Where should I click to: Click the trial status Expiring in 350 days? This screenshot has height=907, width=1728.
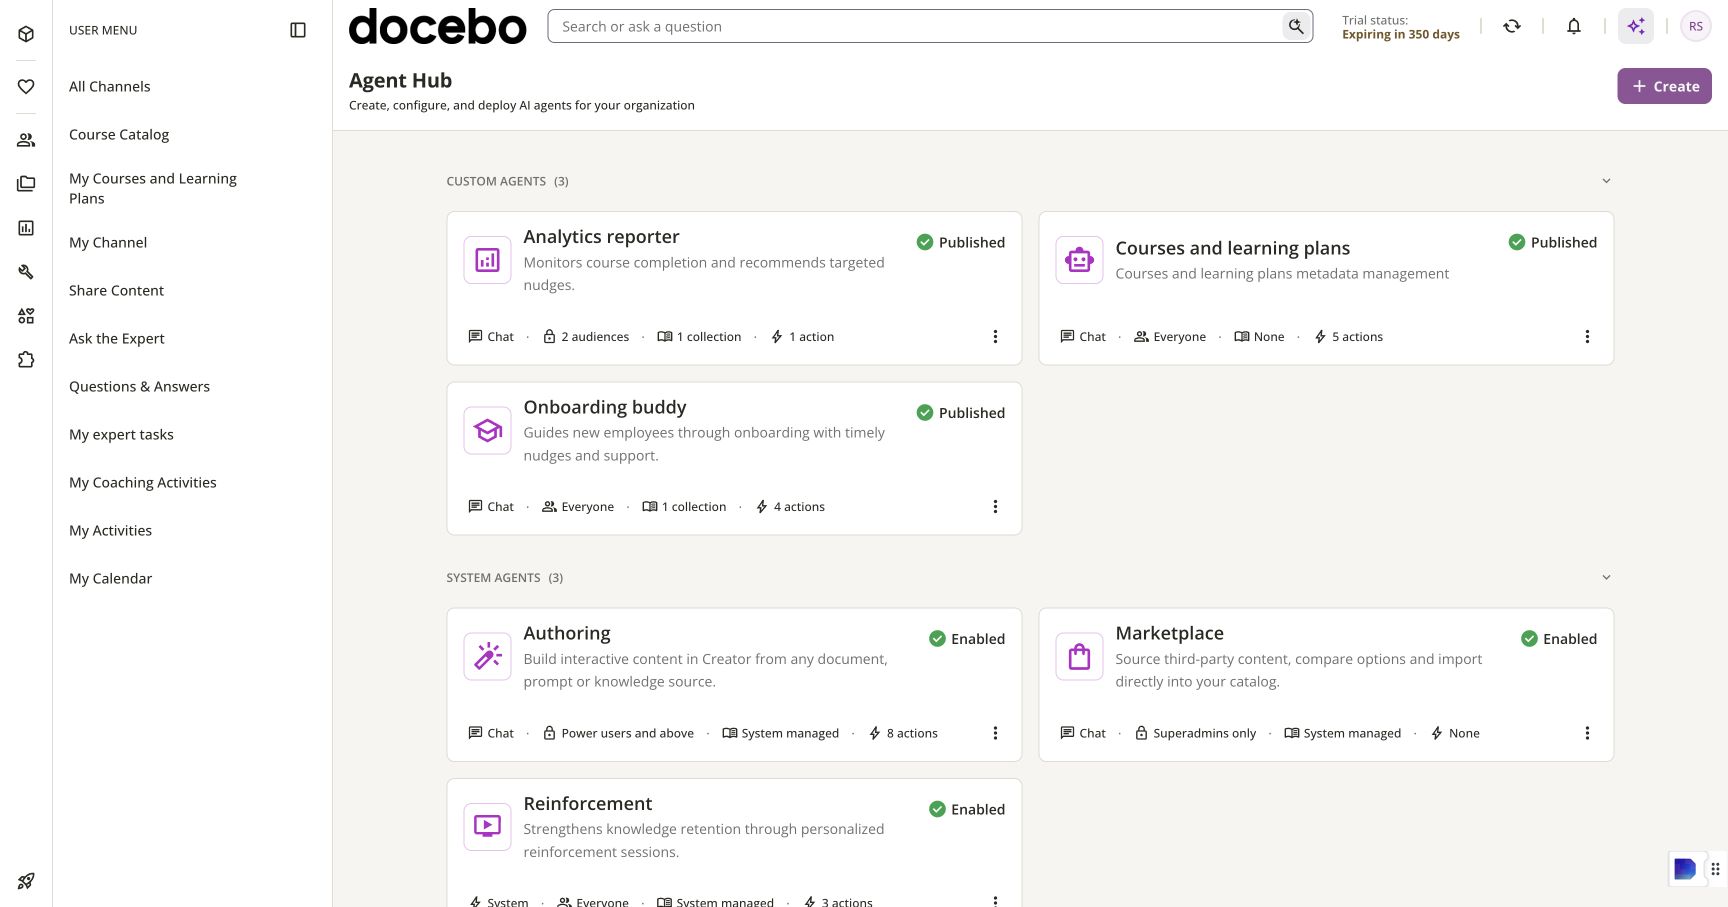[x=1400, y=34]
